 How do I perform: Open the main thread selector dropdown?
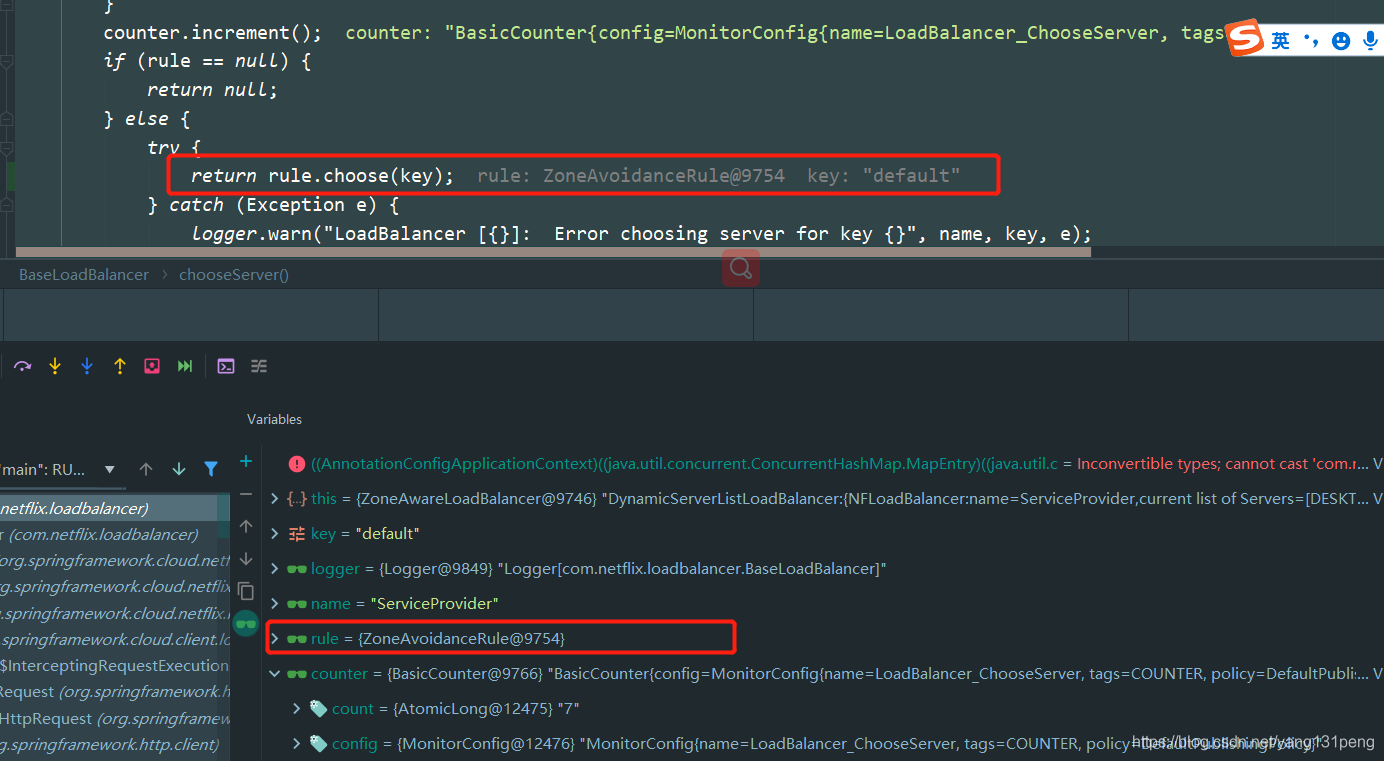click(x=110, y=468)
